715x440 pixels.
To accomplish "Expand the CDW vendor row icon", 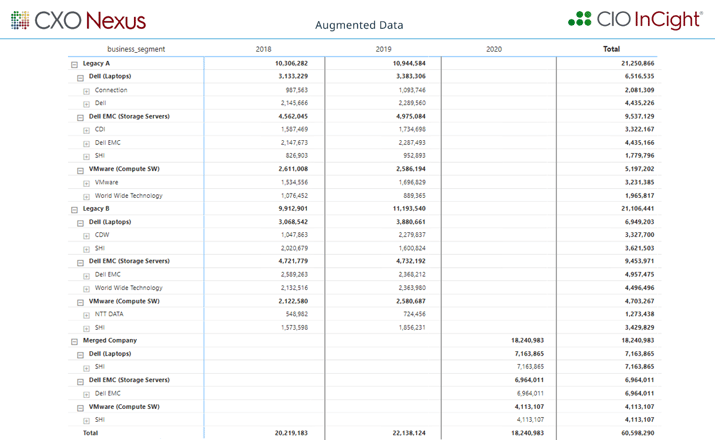I will pos(87,236).
